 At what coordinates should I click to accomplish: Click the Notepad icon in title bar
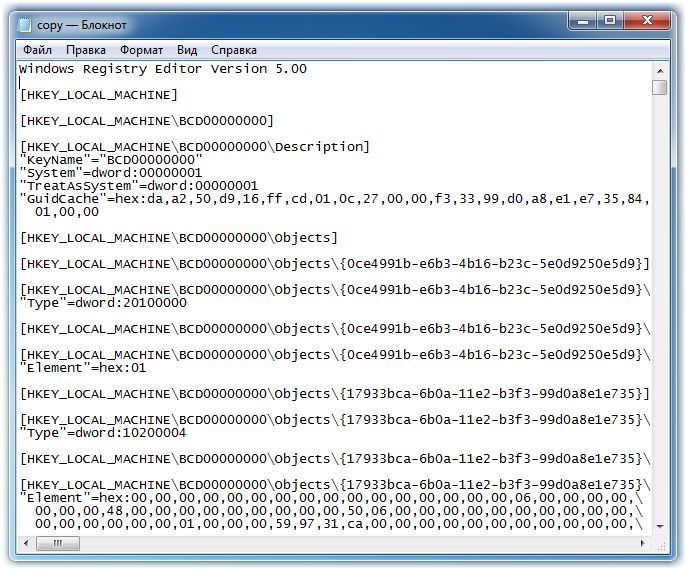pyautogui.click(x=25, y=25)
